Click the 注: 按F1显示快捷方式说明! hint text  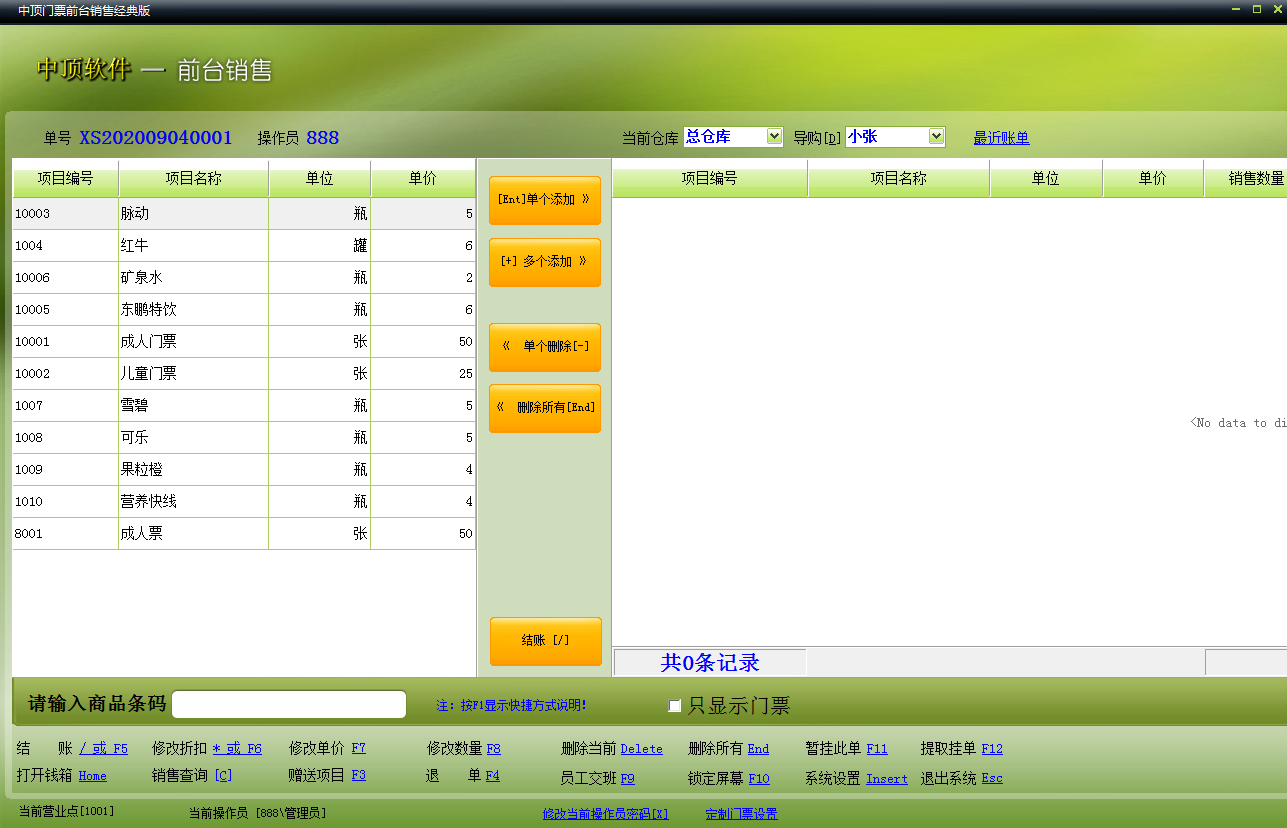[511, 706]
